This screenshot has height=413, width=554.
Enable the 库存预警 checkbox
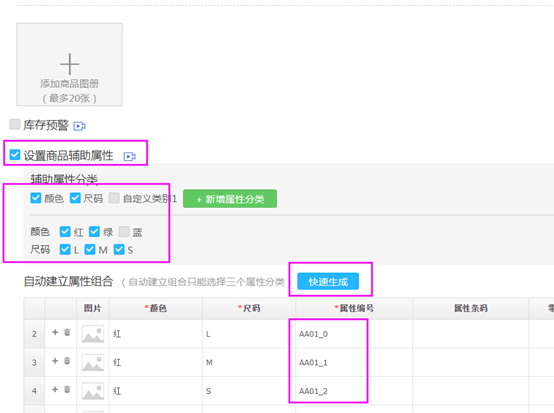(14, 124)
